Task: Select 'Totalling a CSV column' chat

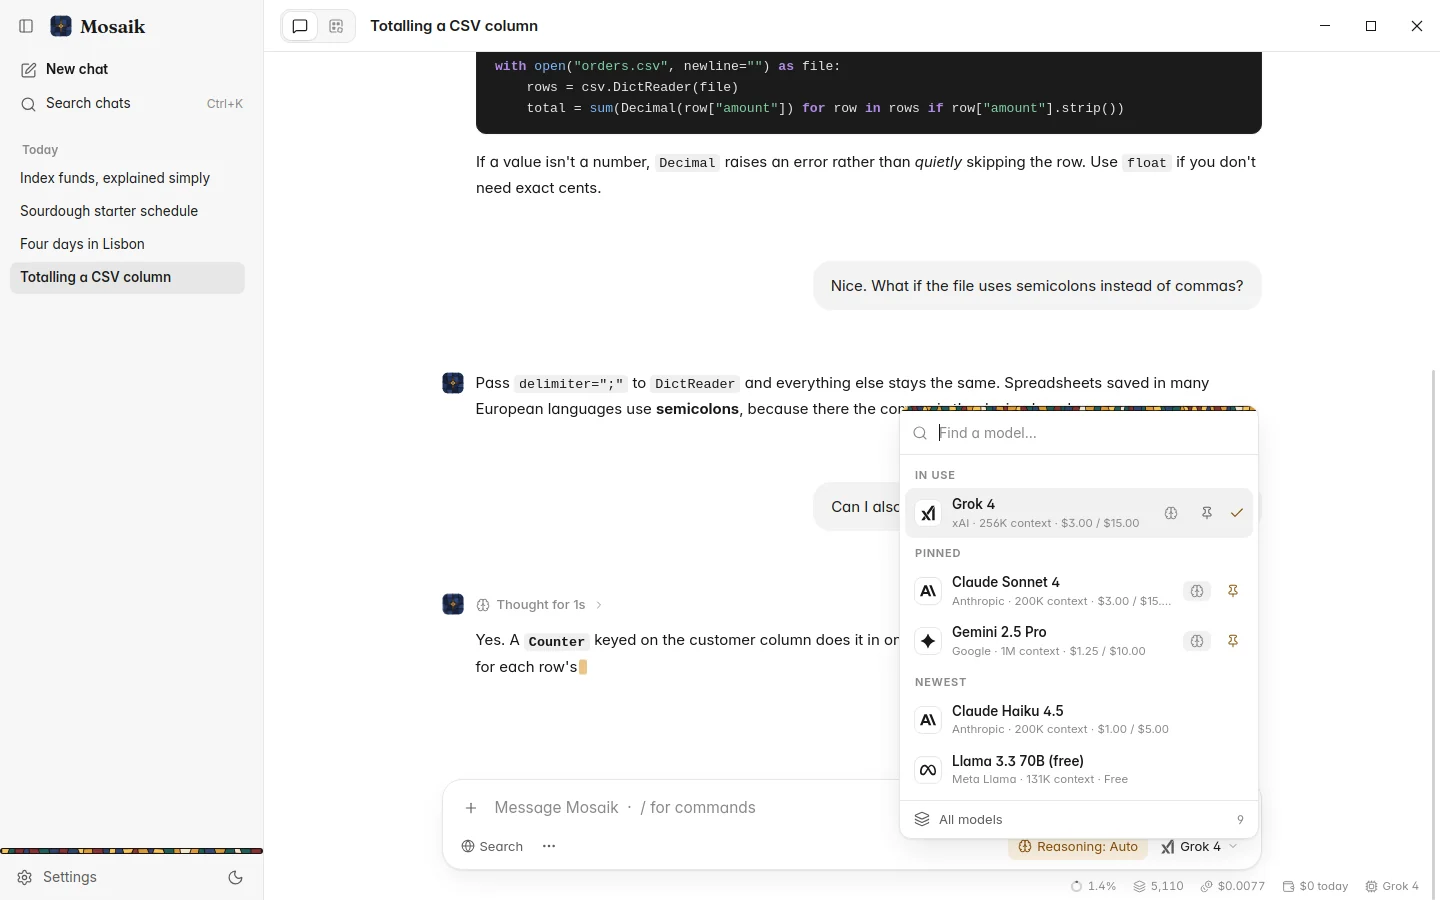Action: coord(127,277)
